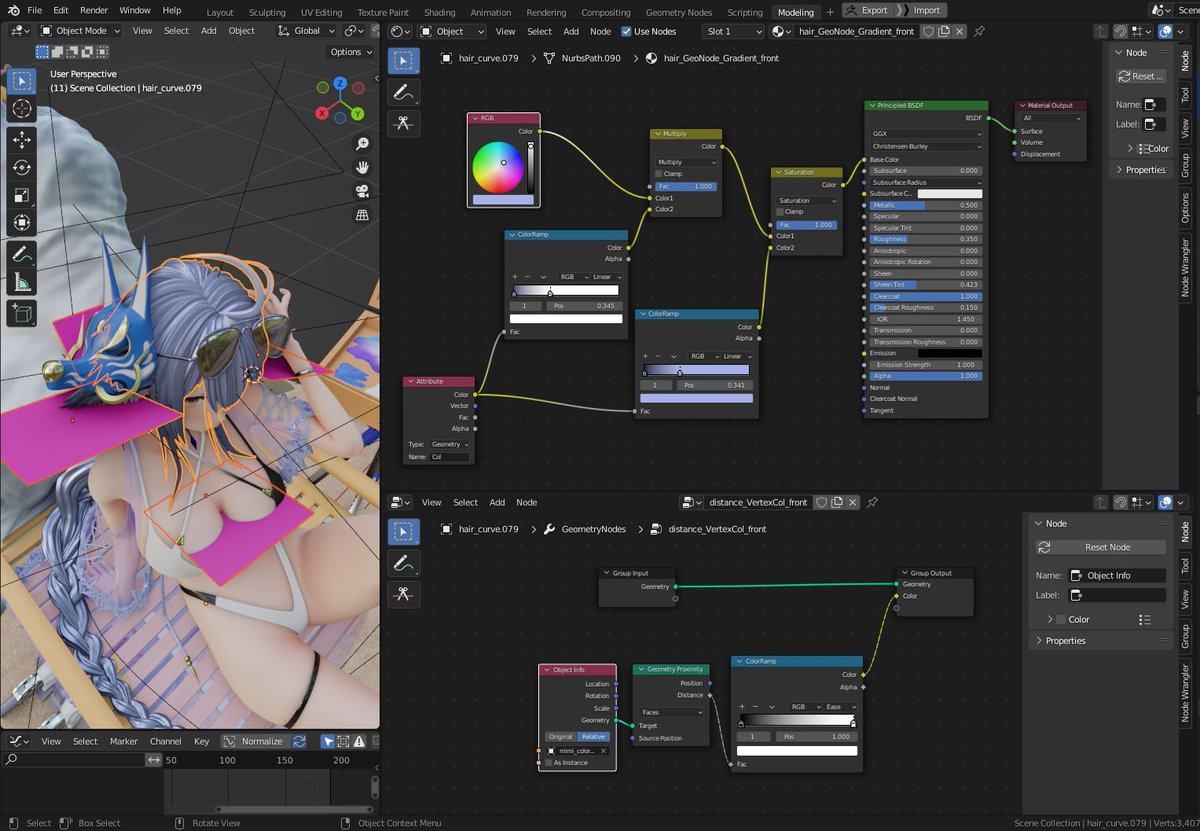Open Node menu in geometry node editor
The height and width of the screenshot is (831, 1200).
(x=526, y=502)
